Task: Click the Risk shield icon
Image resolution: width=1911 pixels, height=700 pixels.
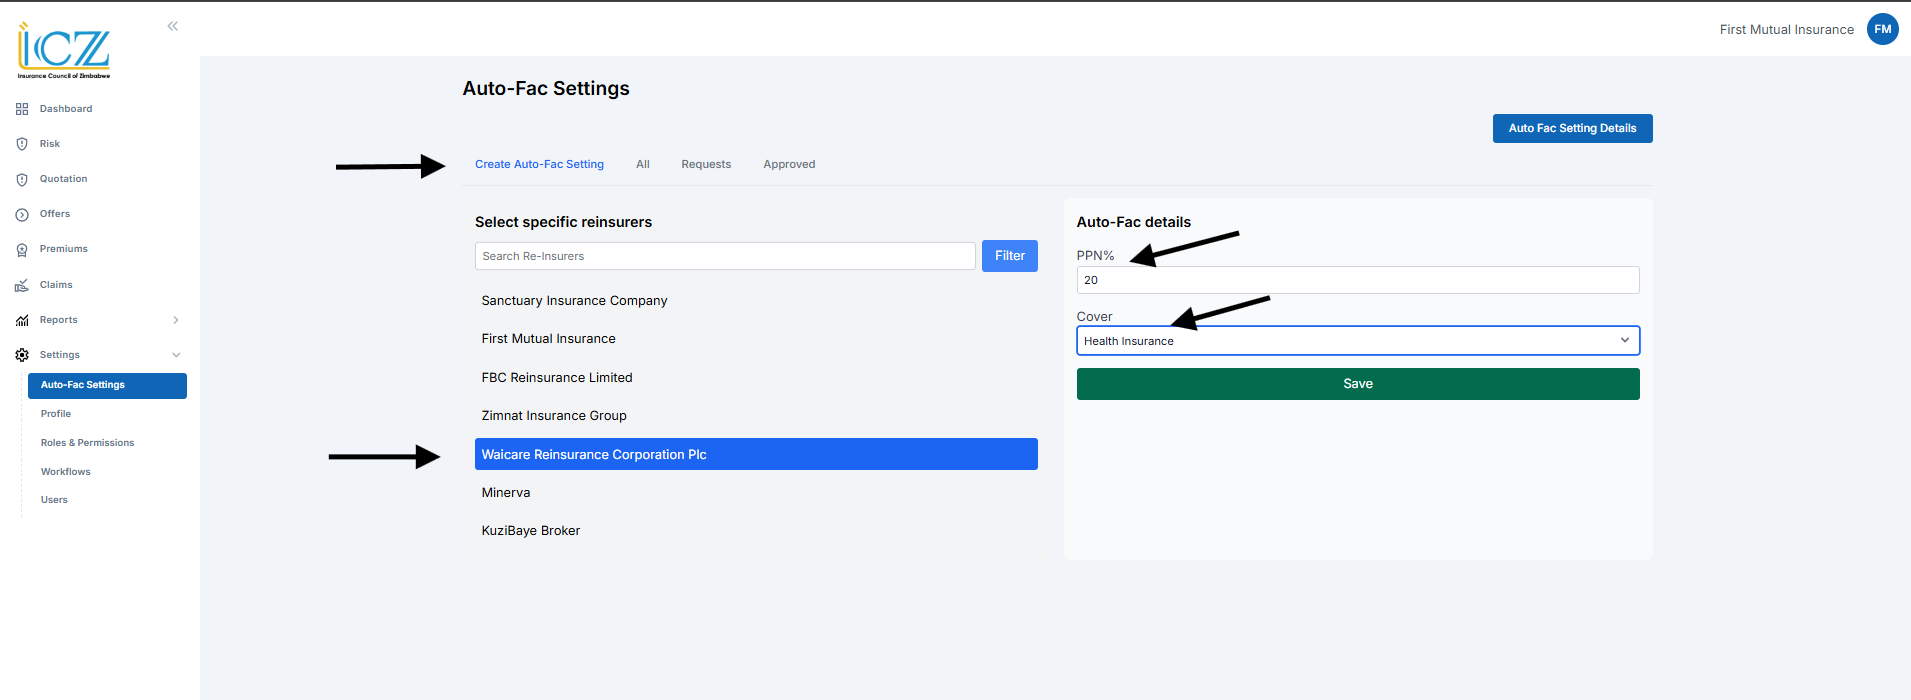Action: point(22,144)
